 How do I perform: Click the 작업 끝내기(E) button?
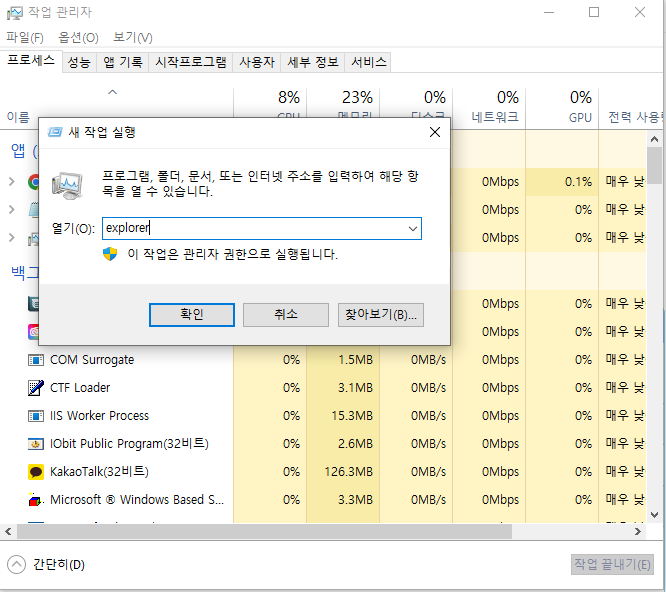tap(612, 564)
